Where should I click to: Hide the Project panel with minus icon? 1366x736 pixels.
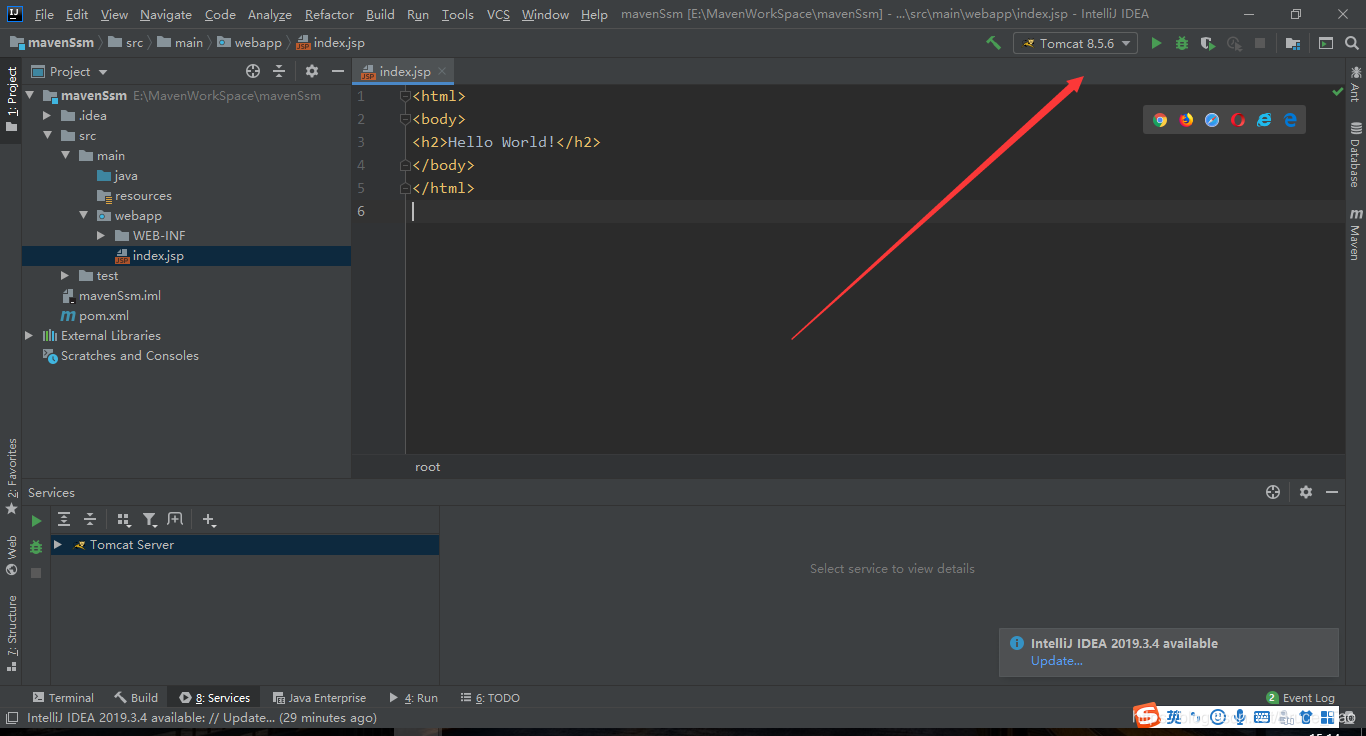[338, 71]
